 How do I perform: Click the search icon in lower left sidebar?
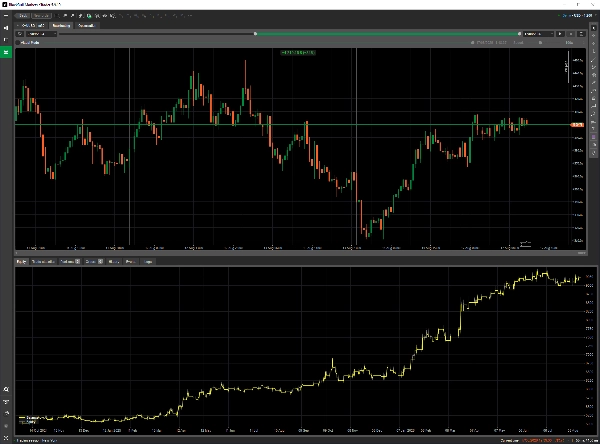[x=6, y=389]
